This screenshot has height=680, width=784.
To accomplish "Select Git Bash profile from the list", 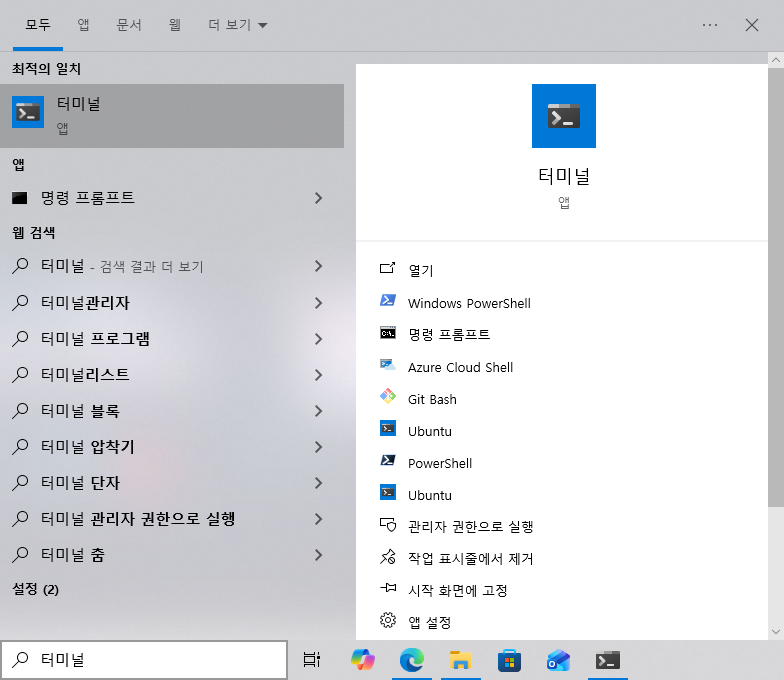I will tap(432, 399).
